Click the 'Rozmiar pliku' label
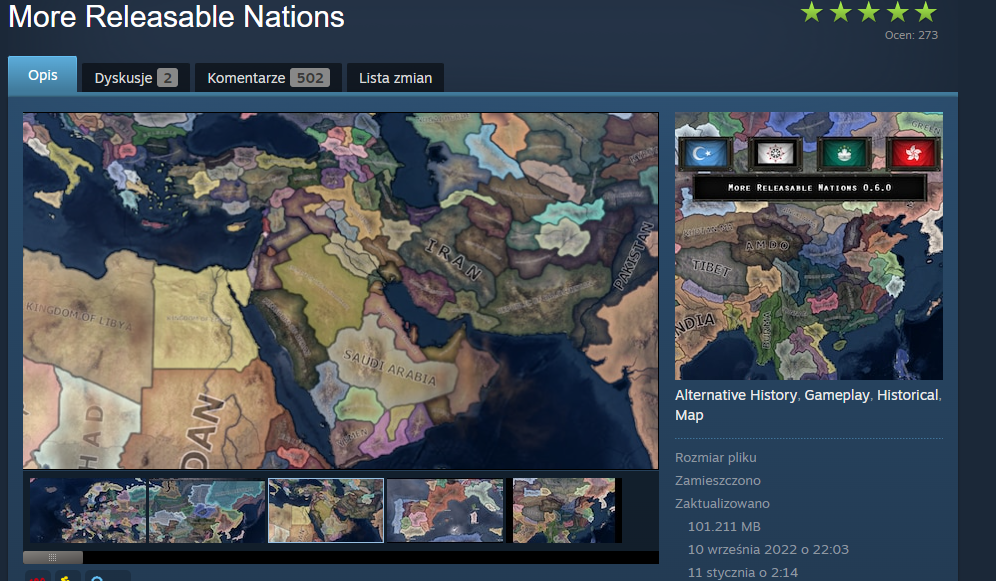 coord(715,457)
